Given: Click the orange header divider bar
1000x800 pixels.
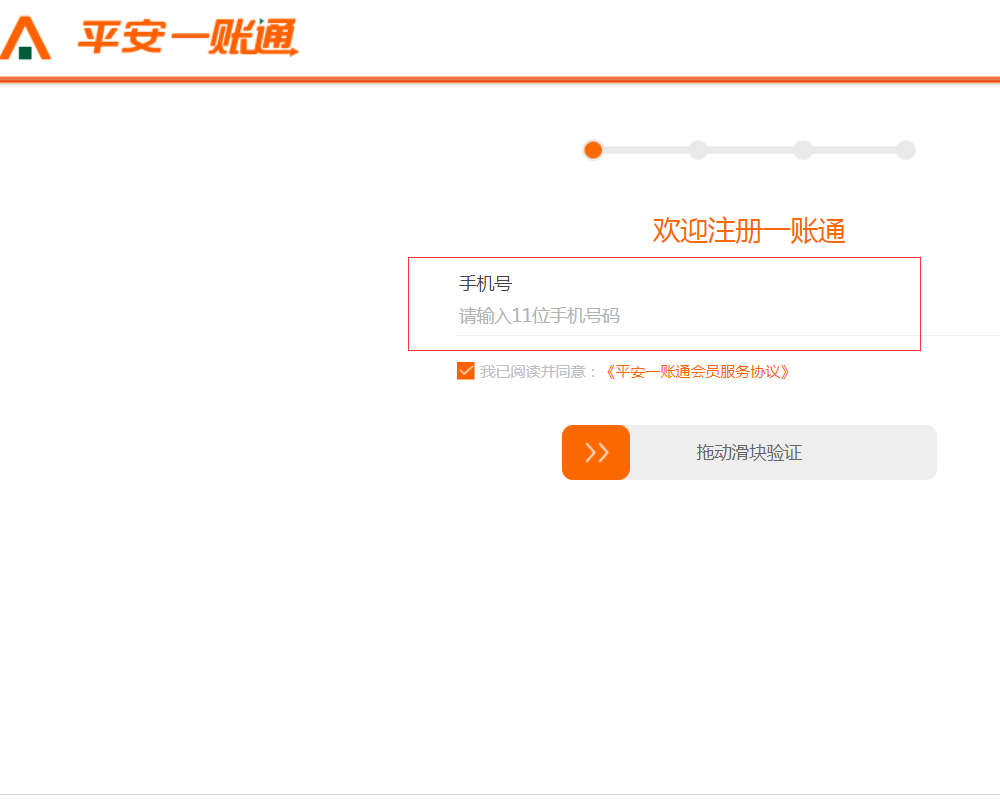Looking at the screenshot, I should pyautogui.click(x=500, y=79).
